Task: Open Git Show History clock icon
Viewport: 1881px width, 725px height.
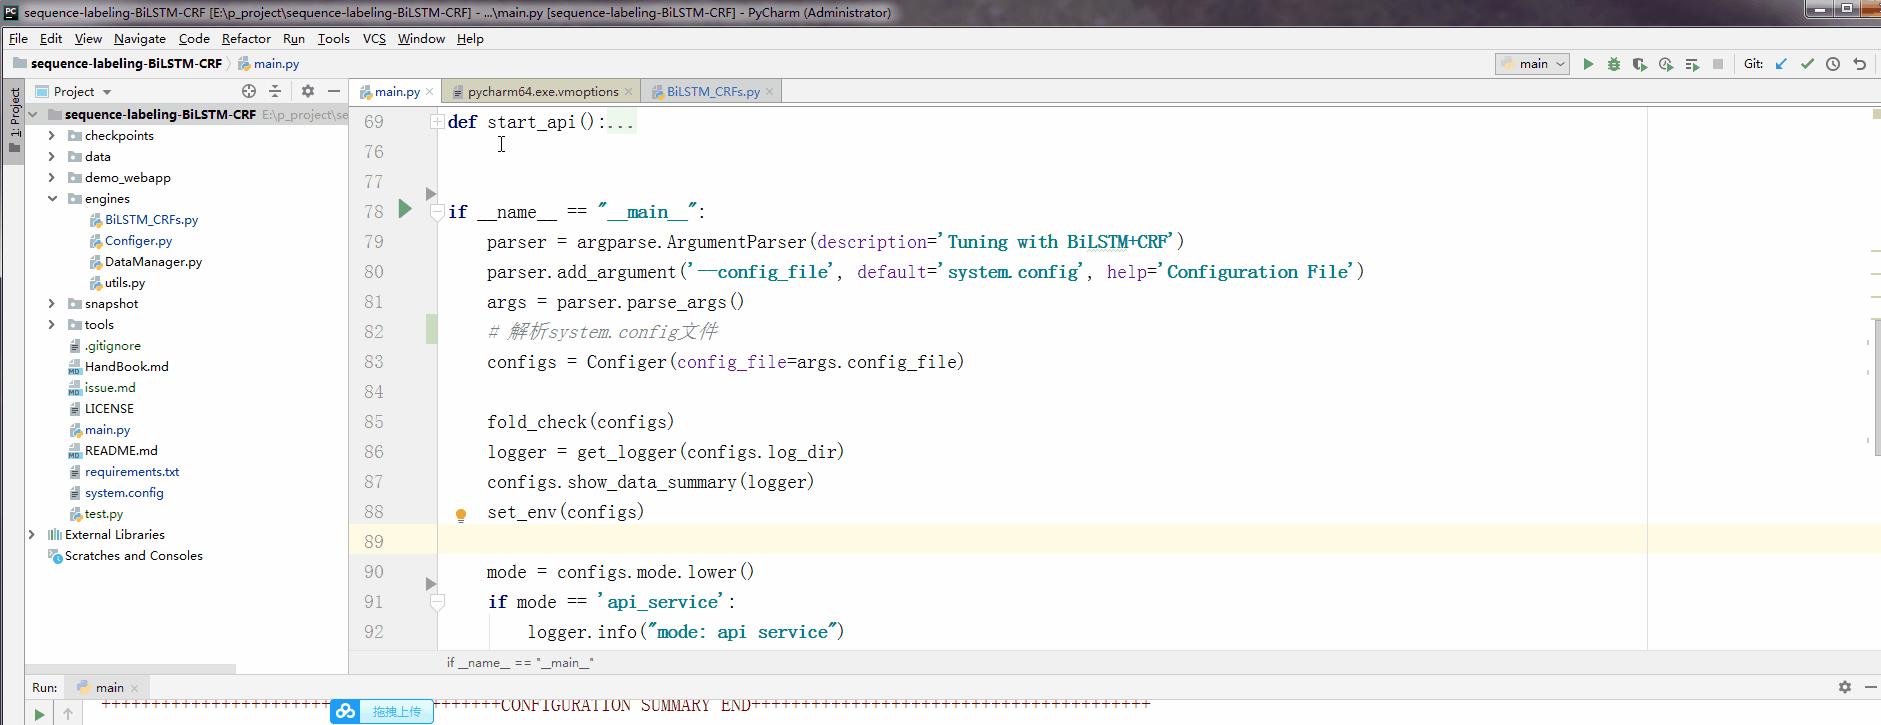Action: tap(1833, 64)
